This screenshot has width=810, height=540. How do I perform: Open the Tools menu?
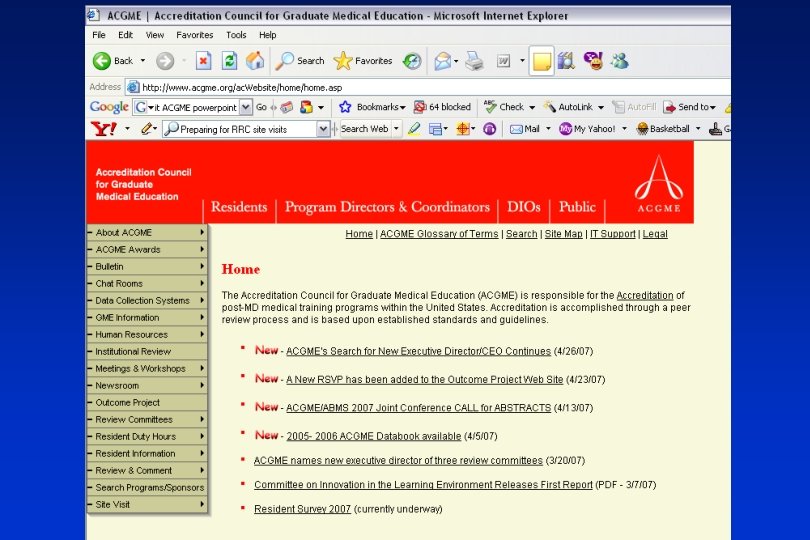pos(236,35)
